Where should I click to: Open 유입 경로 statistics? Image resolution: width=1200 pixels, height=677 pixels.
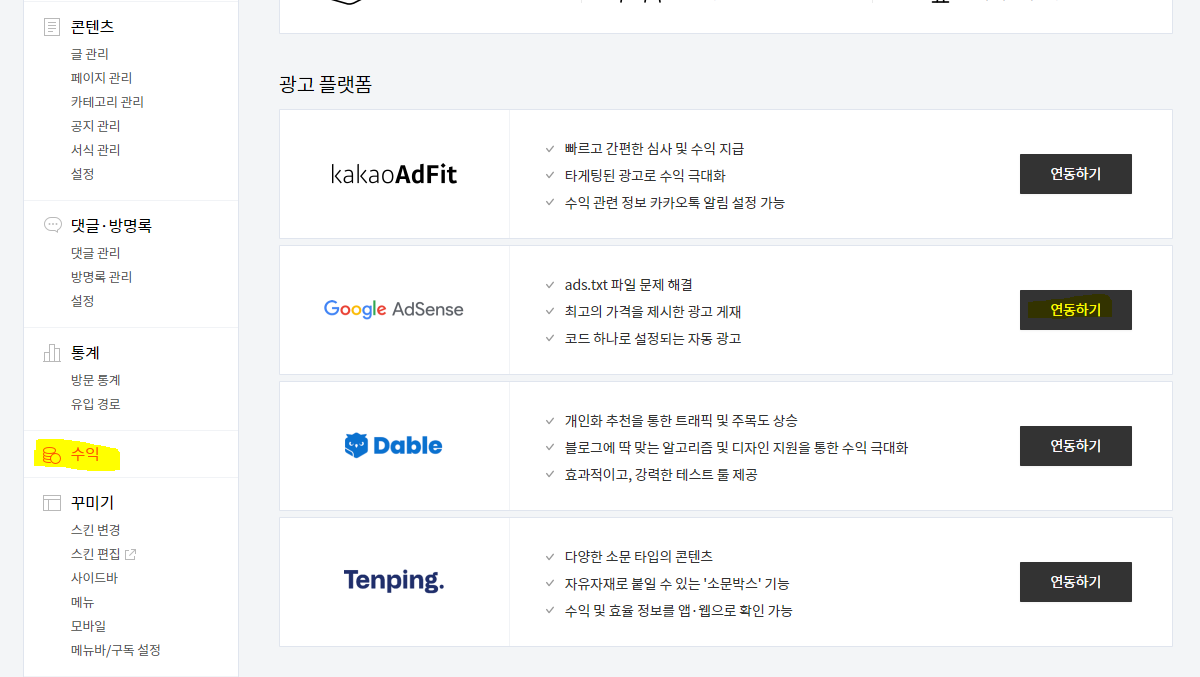(96, 404)
